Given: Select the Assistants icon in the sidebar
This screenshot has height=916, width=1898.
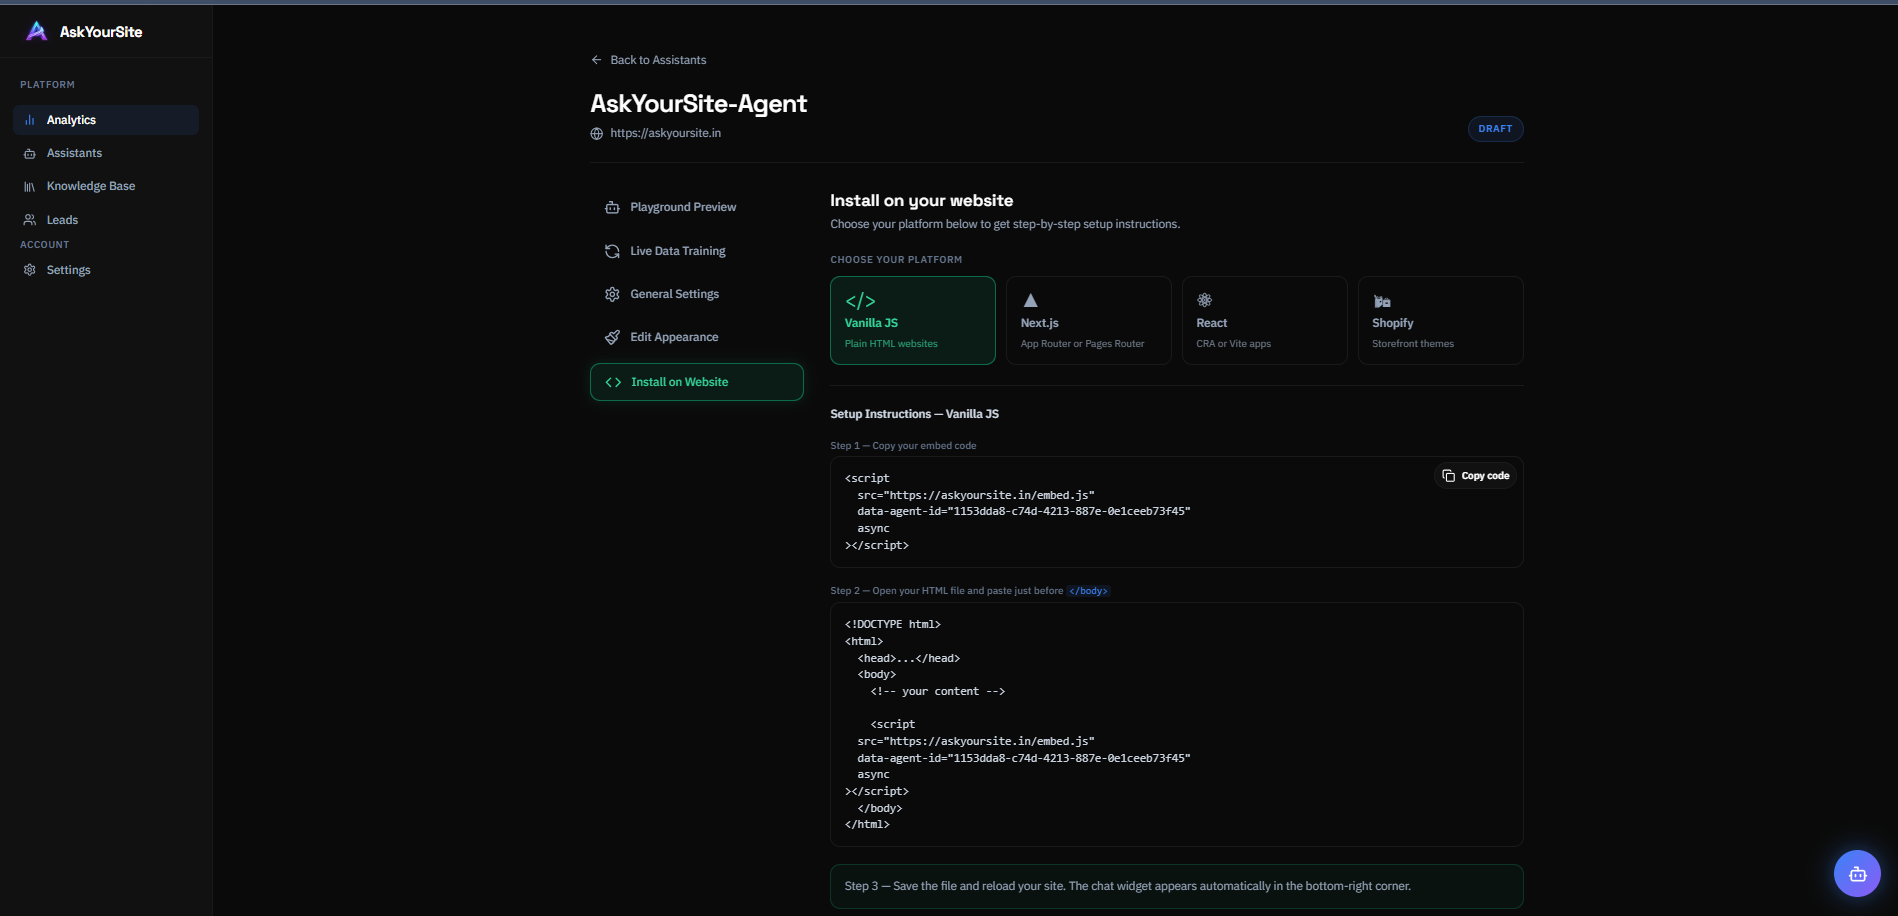Looking at the screenshot, I should pos(29,153).
